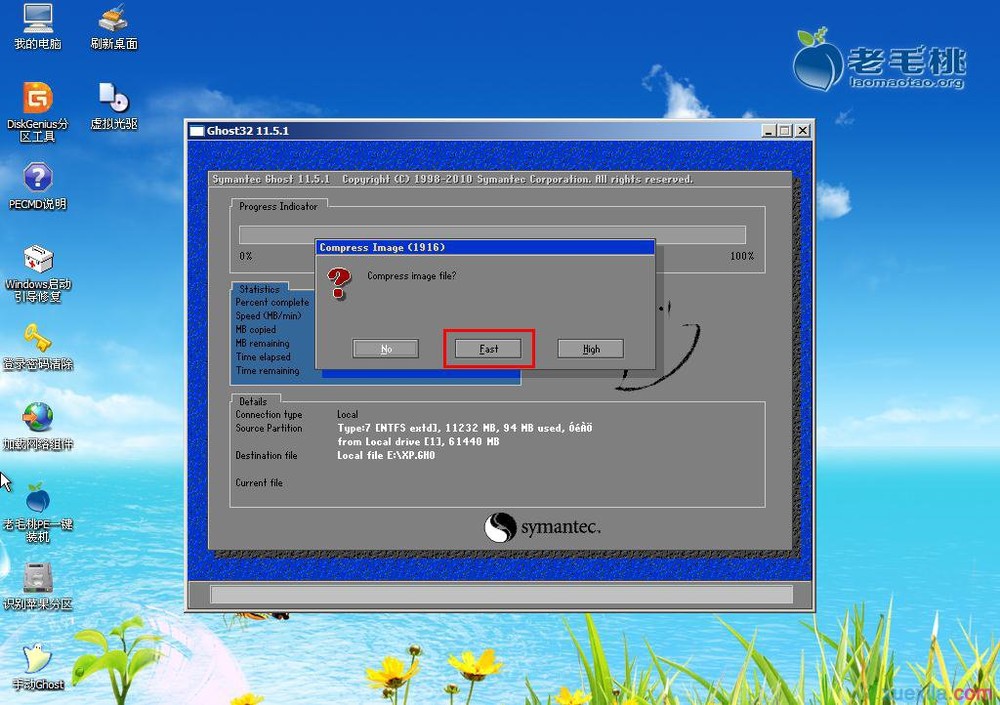Click the 'Time remaining' label

tap(267, 371)
